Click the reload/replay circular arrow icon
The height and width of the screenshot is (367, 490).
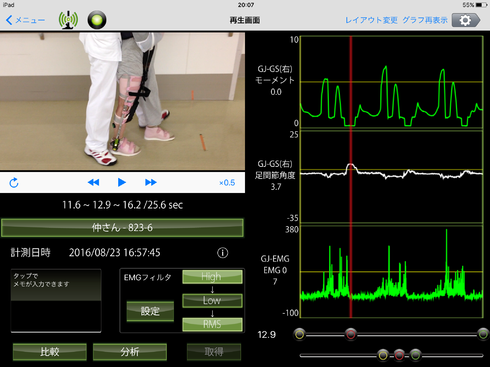(14, 183)
